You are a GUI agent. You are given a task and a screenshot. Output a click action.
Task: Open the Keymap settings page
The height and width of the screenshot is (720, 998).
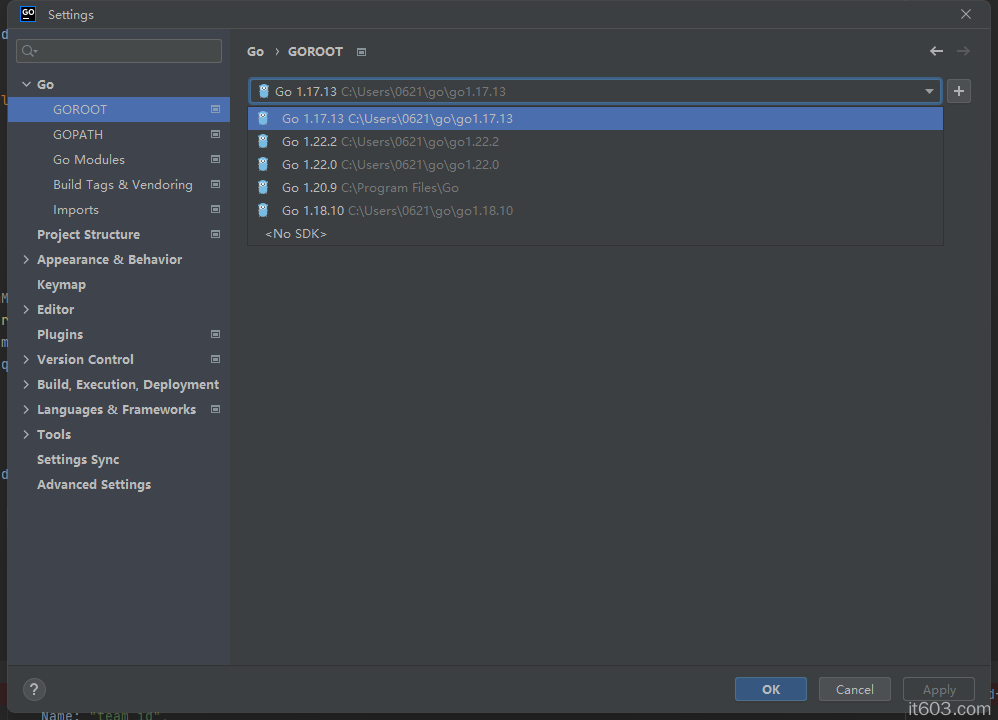61,284
